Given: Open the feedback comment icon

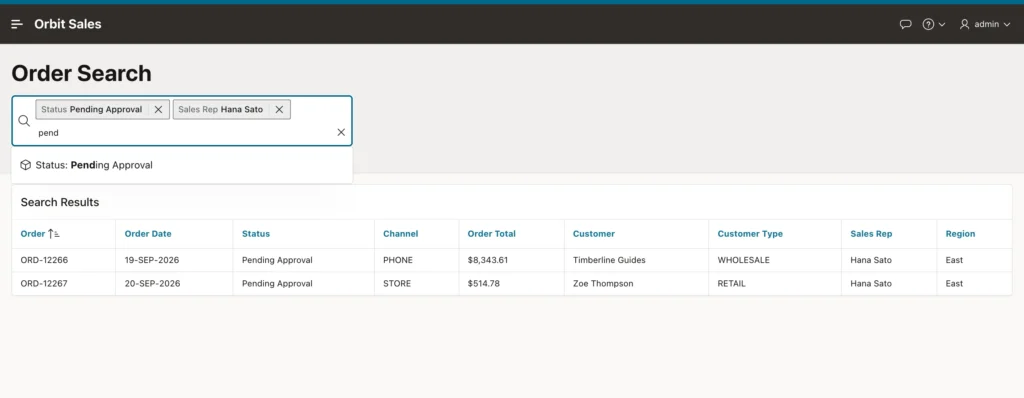Looking at the screenshot, I should click(905, 24).
